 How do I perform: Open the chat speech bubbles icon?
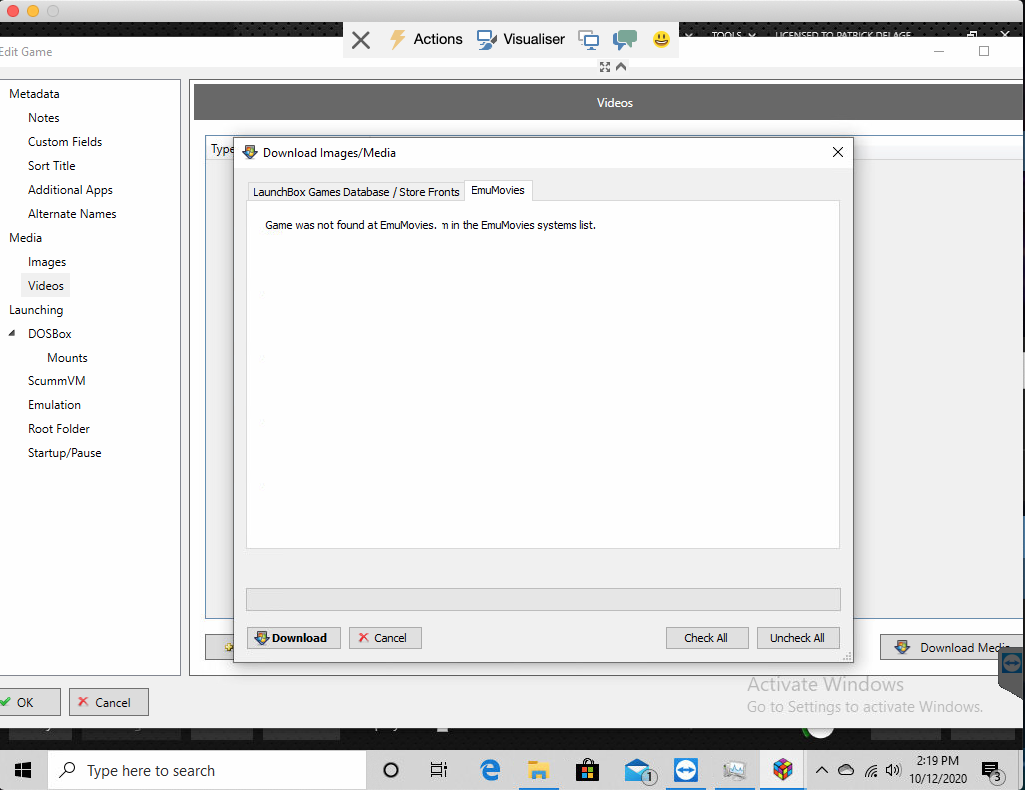click(625, 40)
